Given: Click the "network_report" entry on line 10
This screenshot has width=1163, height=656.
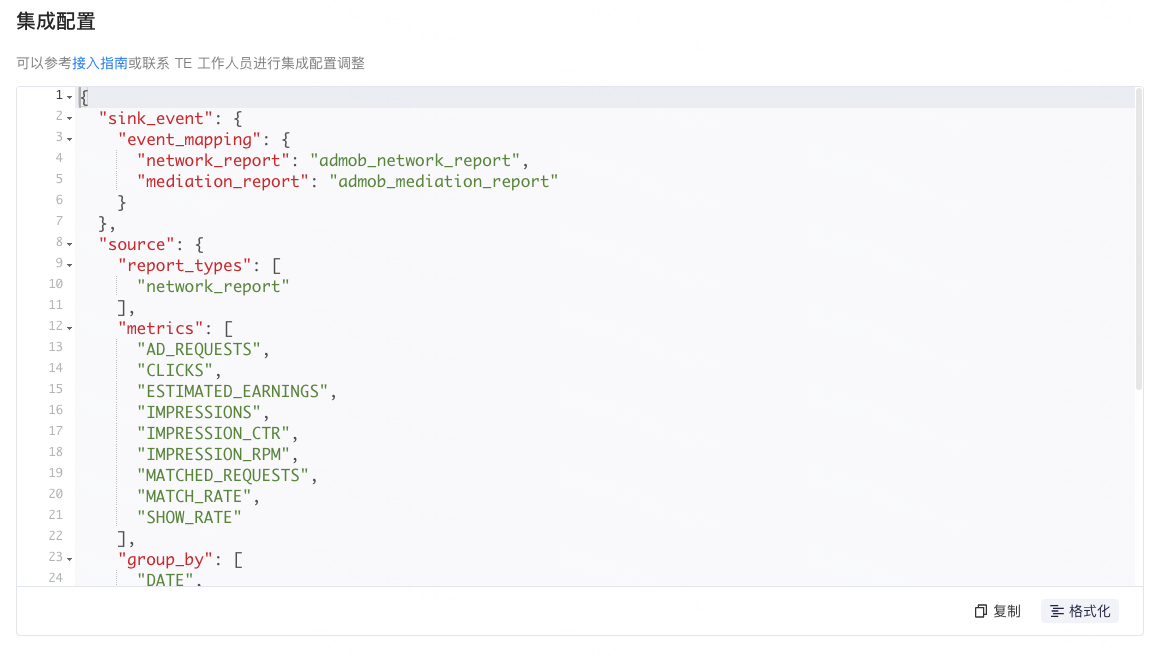Looking at the screenshot, I should 213,286.
